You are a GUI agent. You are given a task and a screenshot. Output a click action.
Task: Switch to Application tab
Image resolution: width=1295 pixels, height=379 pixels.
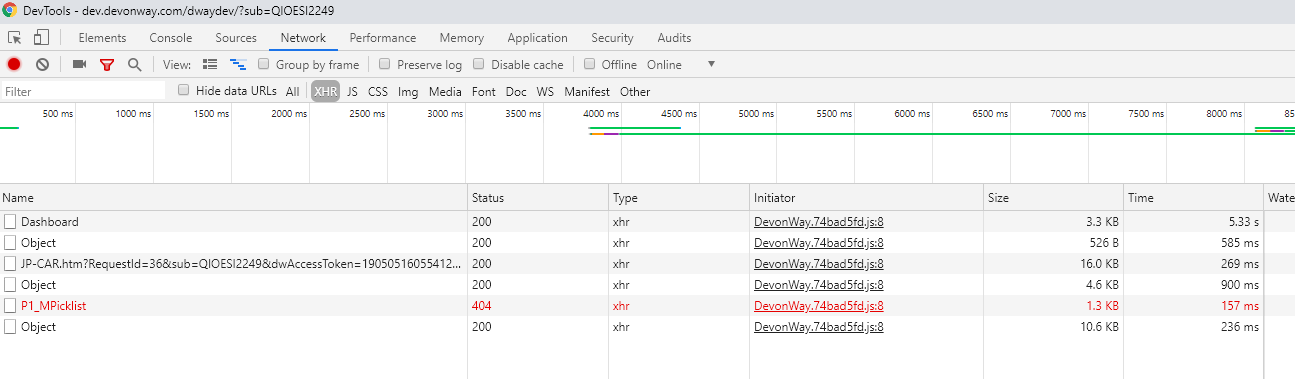click(x=537, y=38)
